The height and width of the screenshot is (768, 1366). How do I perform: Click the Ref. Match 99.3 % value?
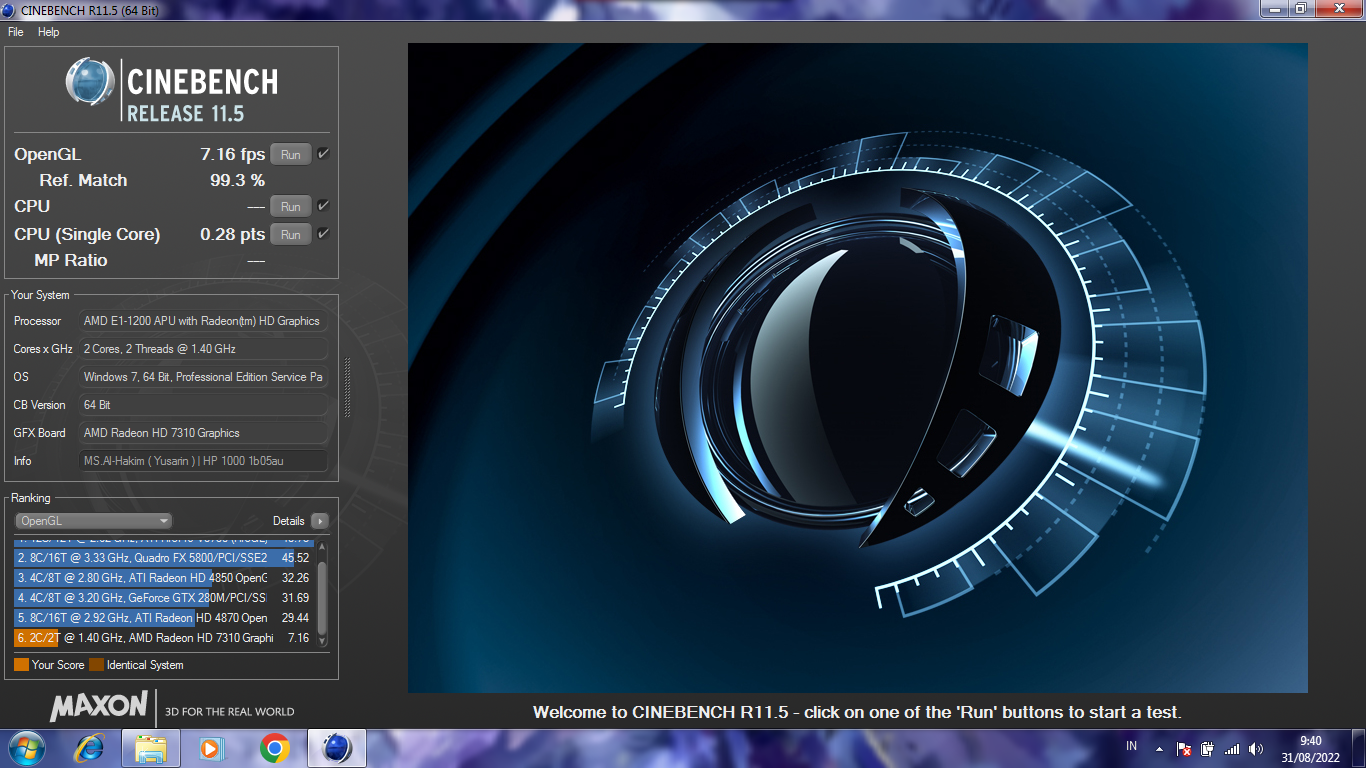click(237, 181)
